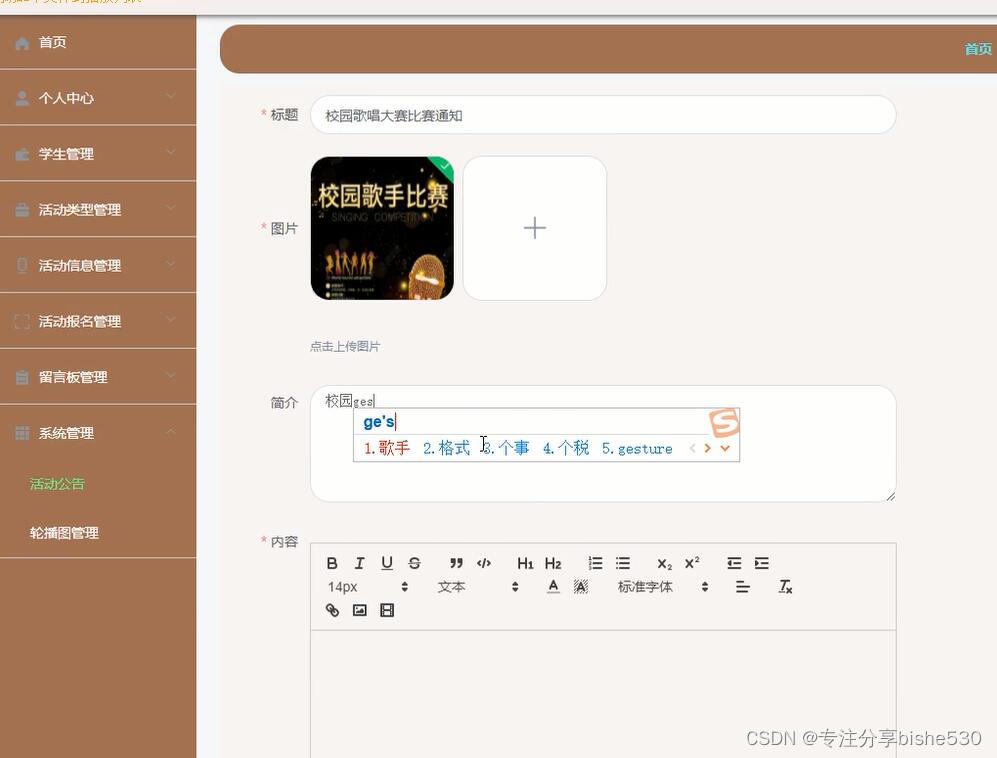This screenshot has height=758, width=997.
Task: Insert a blockquote using the quote icon
Action: (456, 562)
